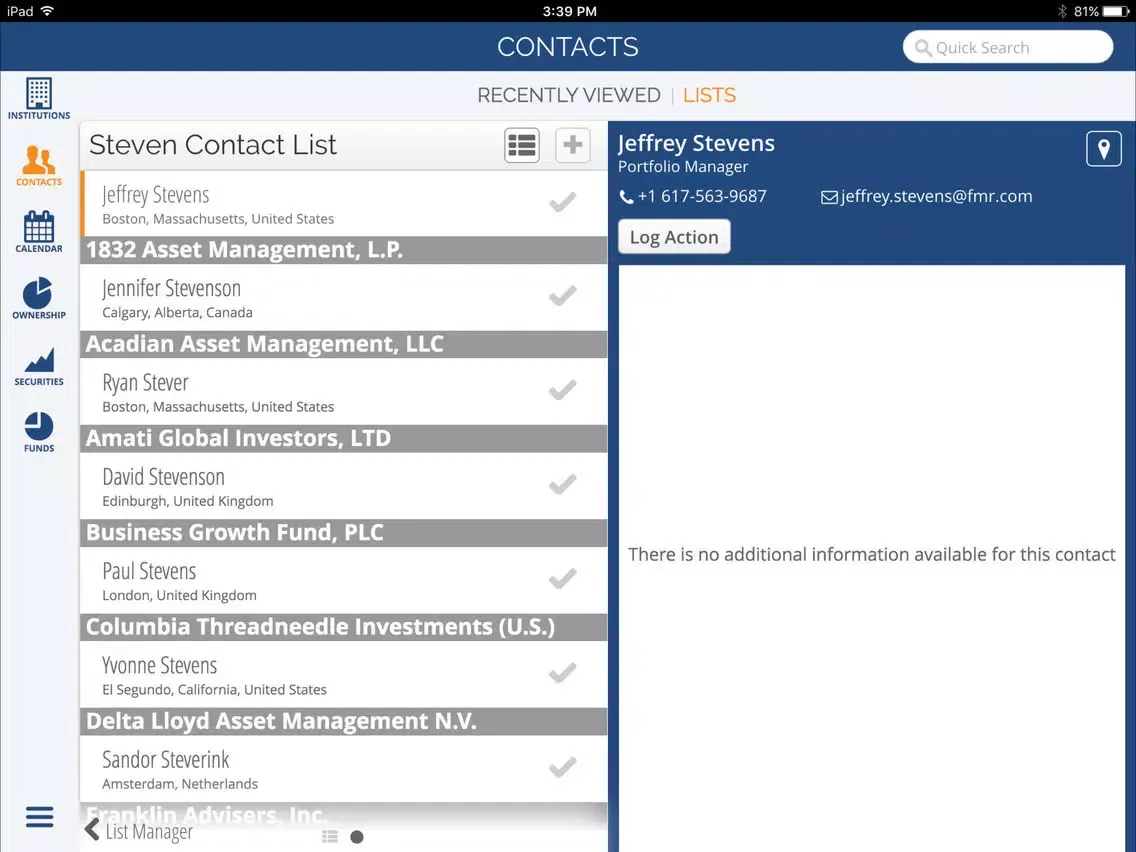Image resolution: width=1136 pixels, height=852 pixels.
Task: Click 1832 Asset Management, L.P. header
Action: click(344, 250)
